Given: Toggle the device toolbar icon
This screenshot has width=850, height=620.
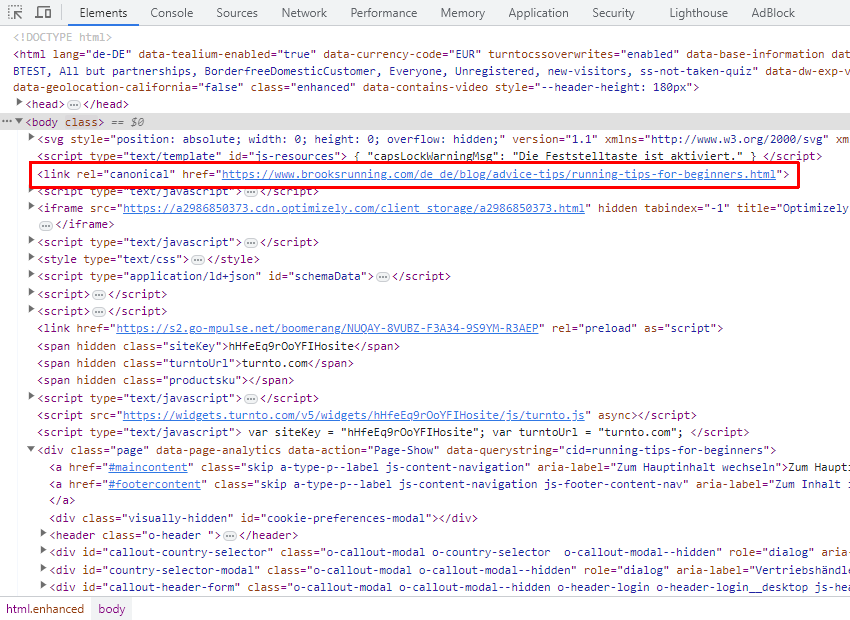Looking at the screenshot, I should coord(43,12).
